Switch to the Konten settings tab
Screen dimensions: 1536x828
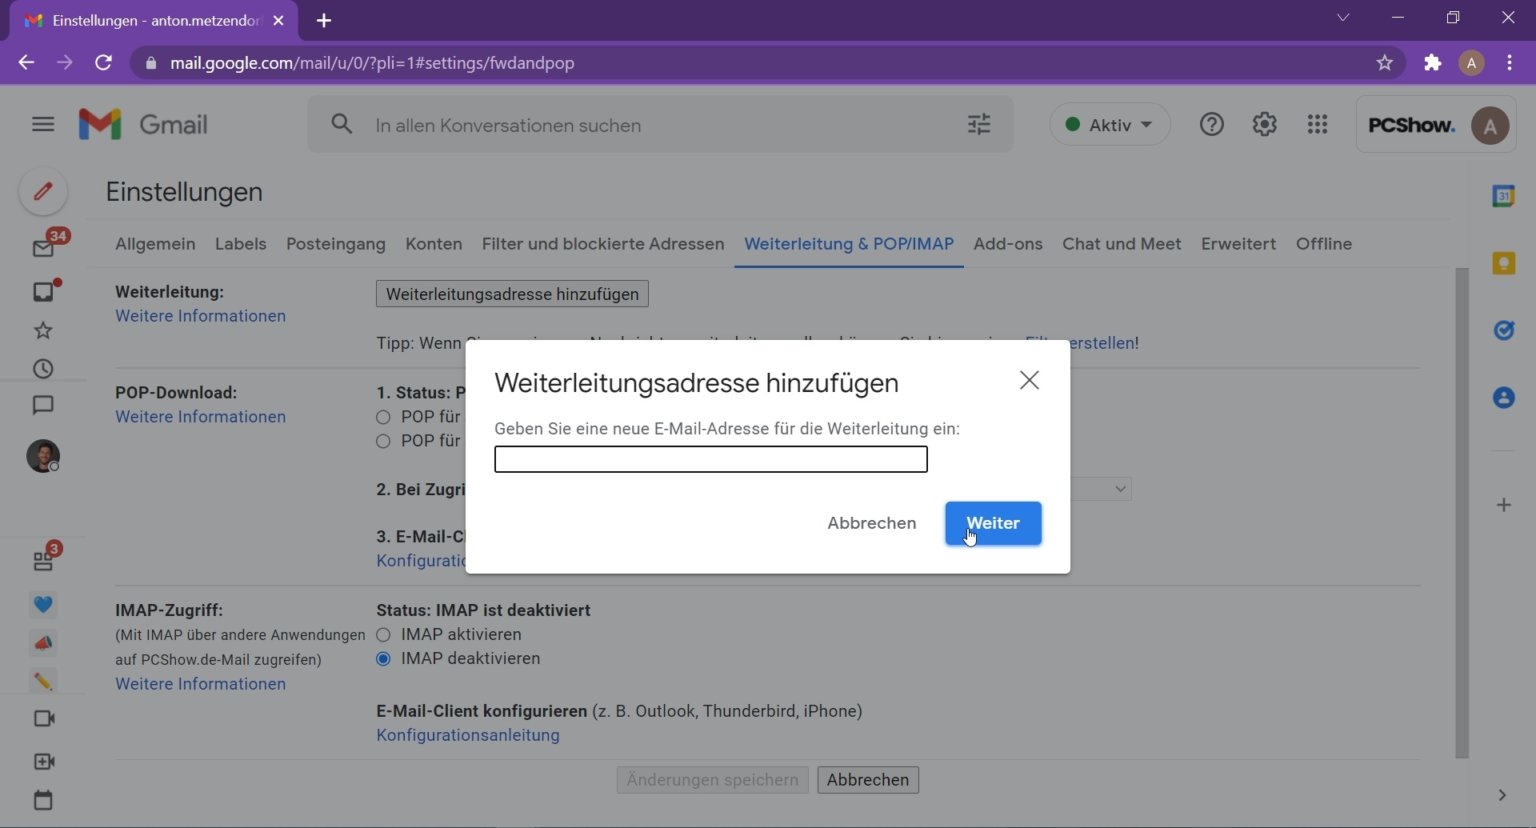coord(433,243)
